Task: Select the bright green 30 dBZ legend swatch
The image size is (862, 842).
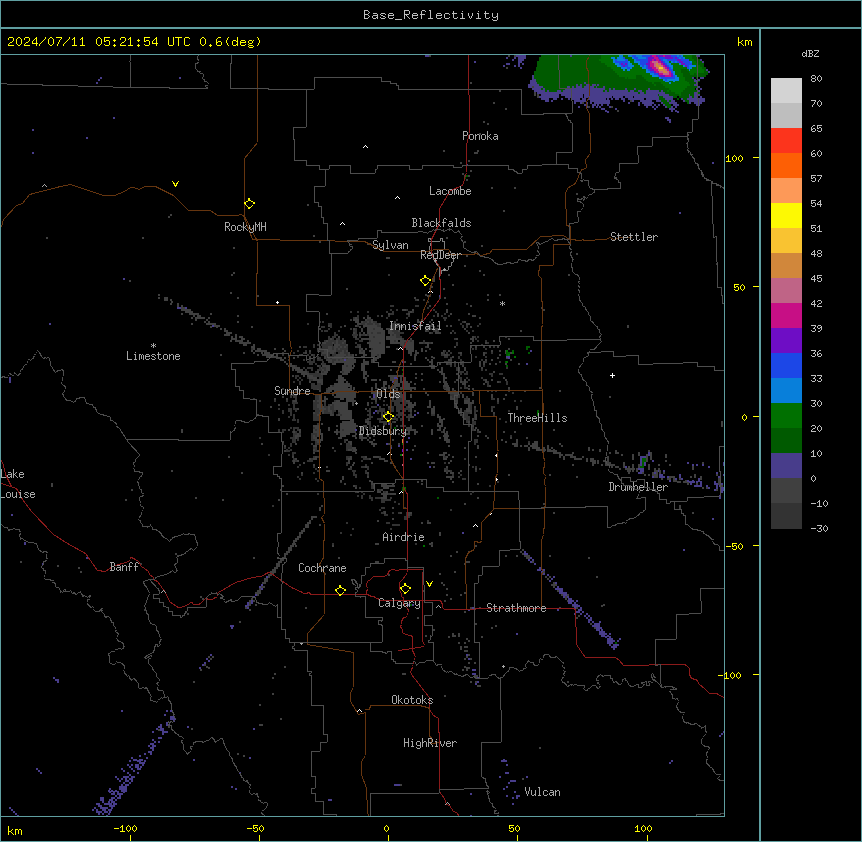Action: coord(786,416)
